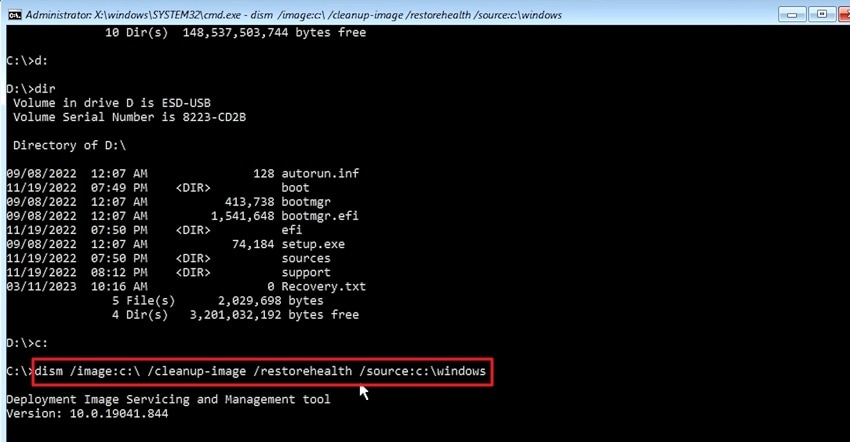
Task: Click the 'sources' directory entry
Action: (306, 258)
